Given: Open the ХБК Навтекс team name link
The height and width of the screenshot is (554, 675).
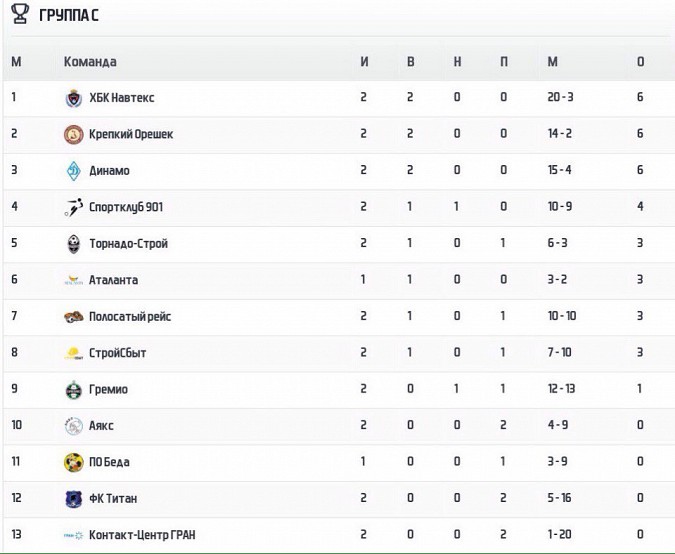Looking at the screenshot, I should tap(121, 98).
